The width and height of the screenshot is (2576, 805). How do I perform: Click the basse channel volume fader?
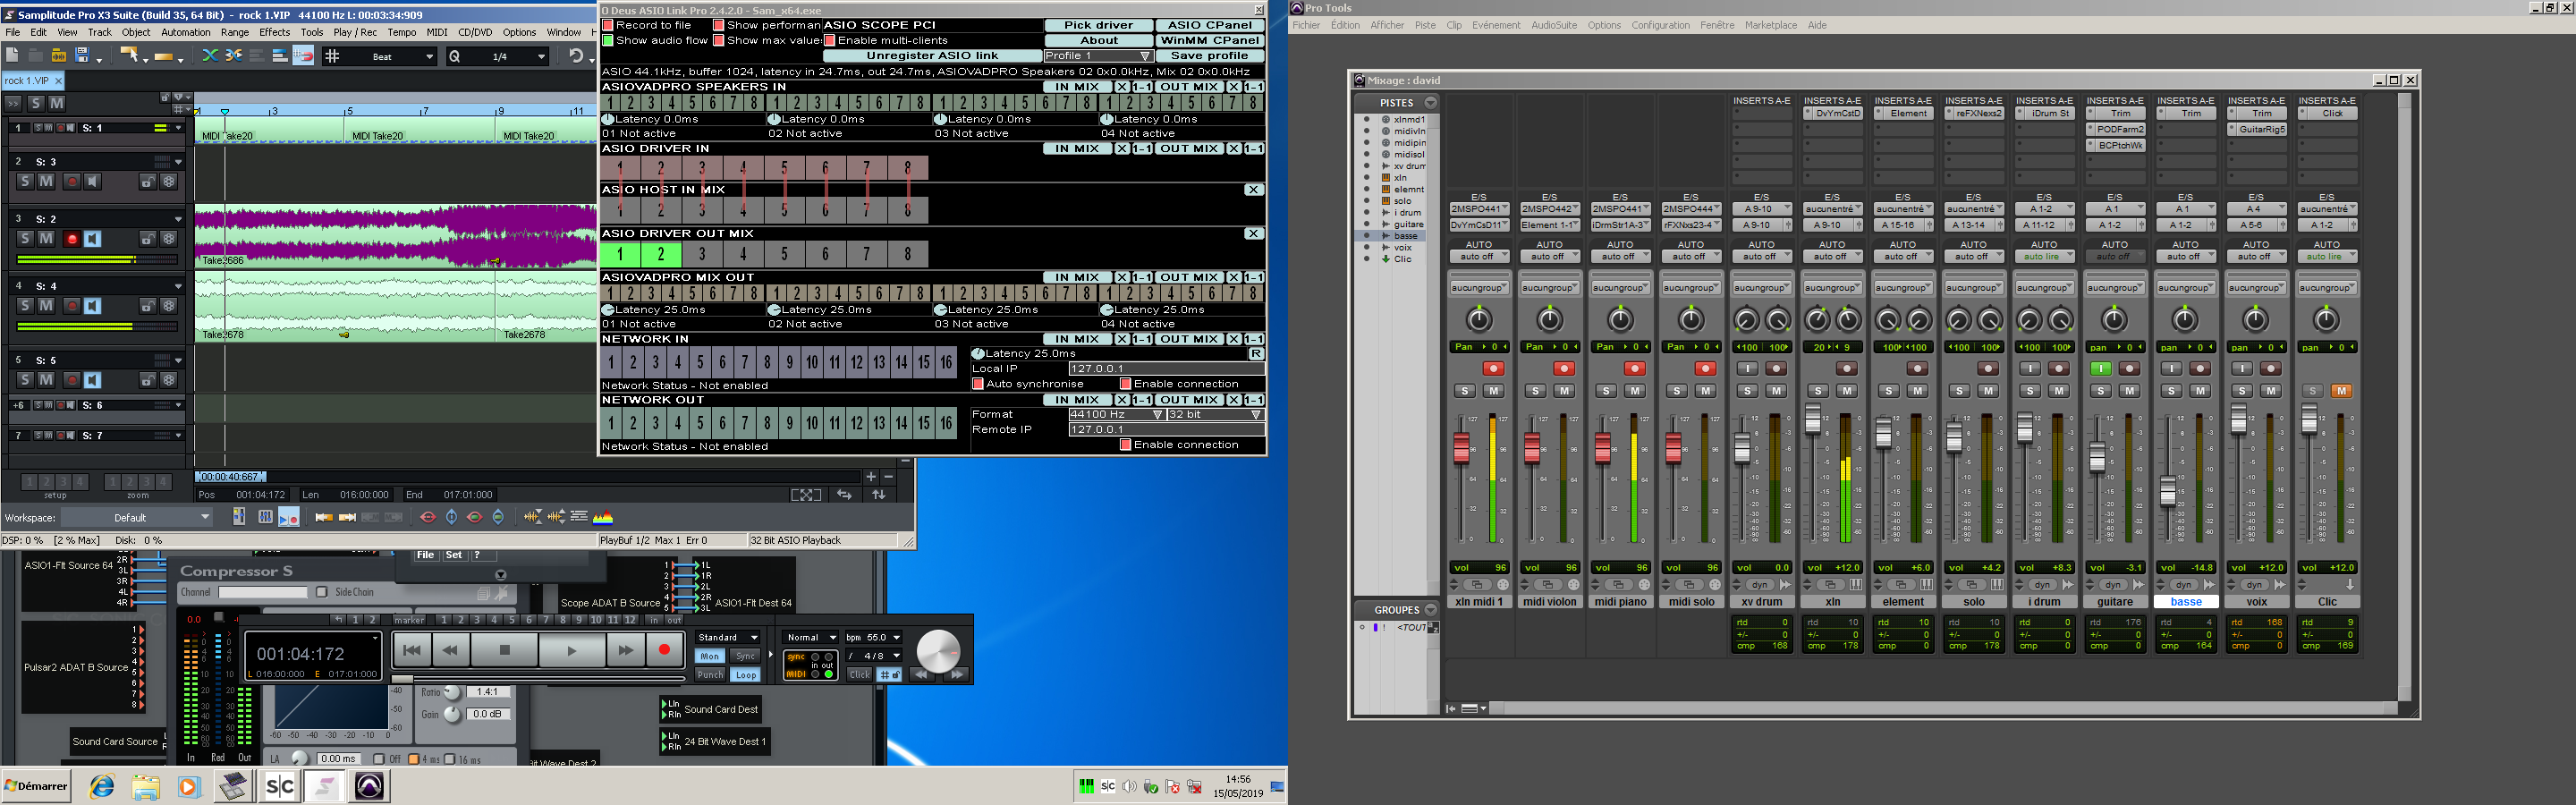[2168, 490]
